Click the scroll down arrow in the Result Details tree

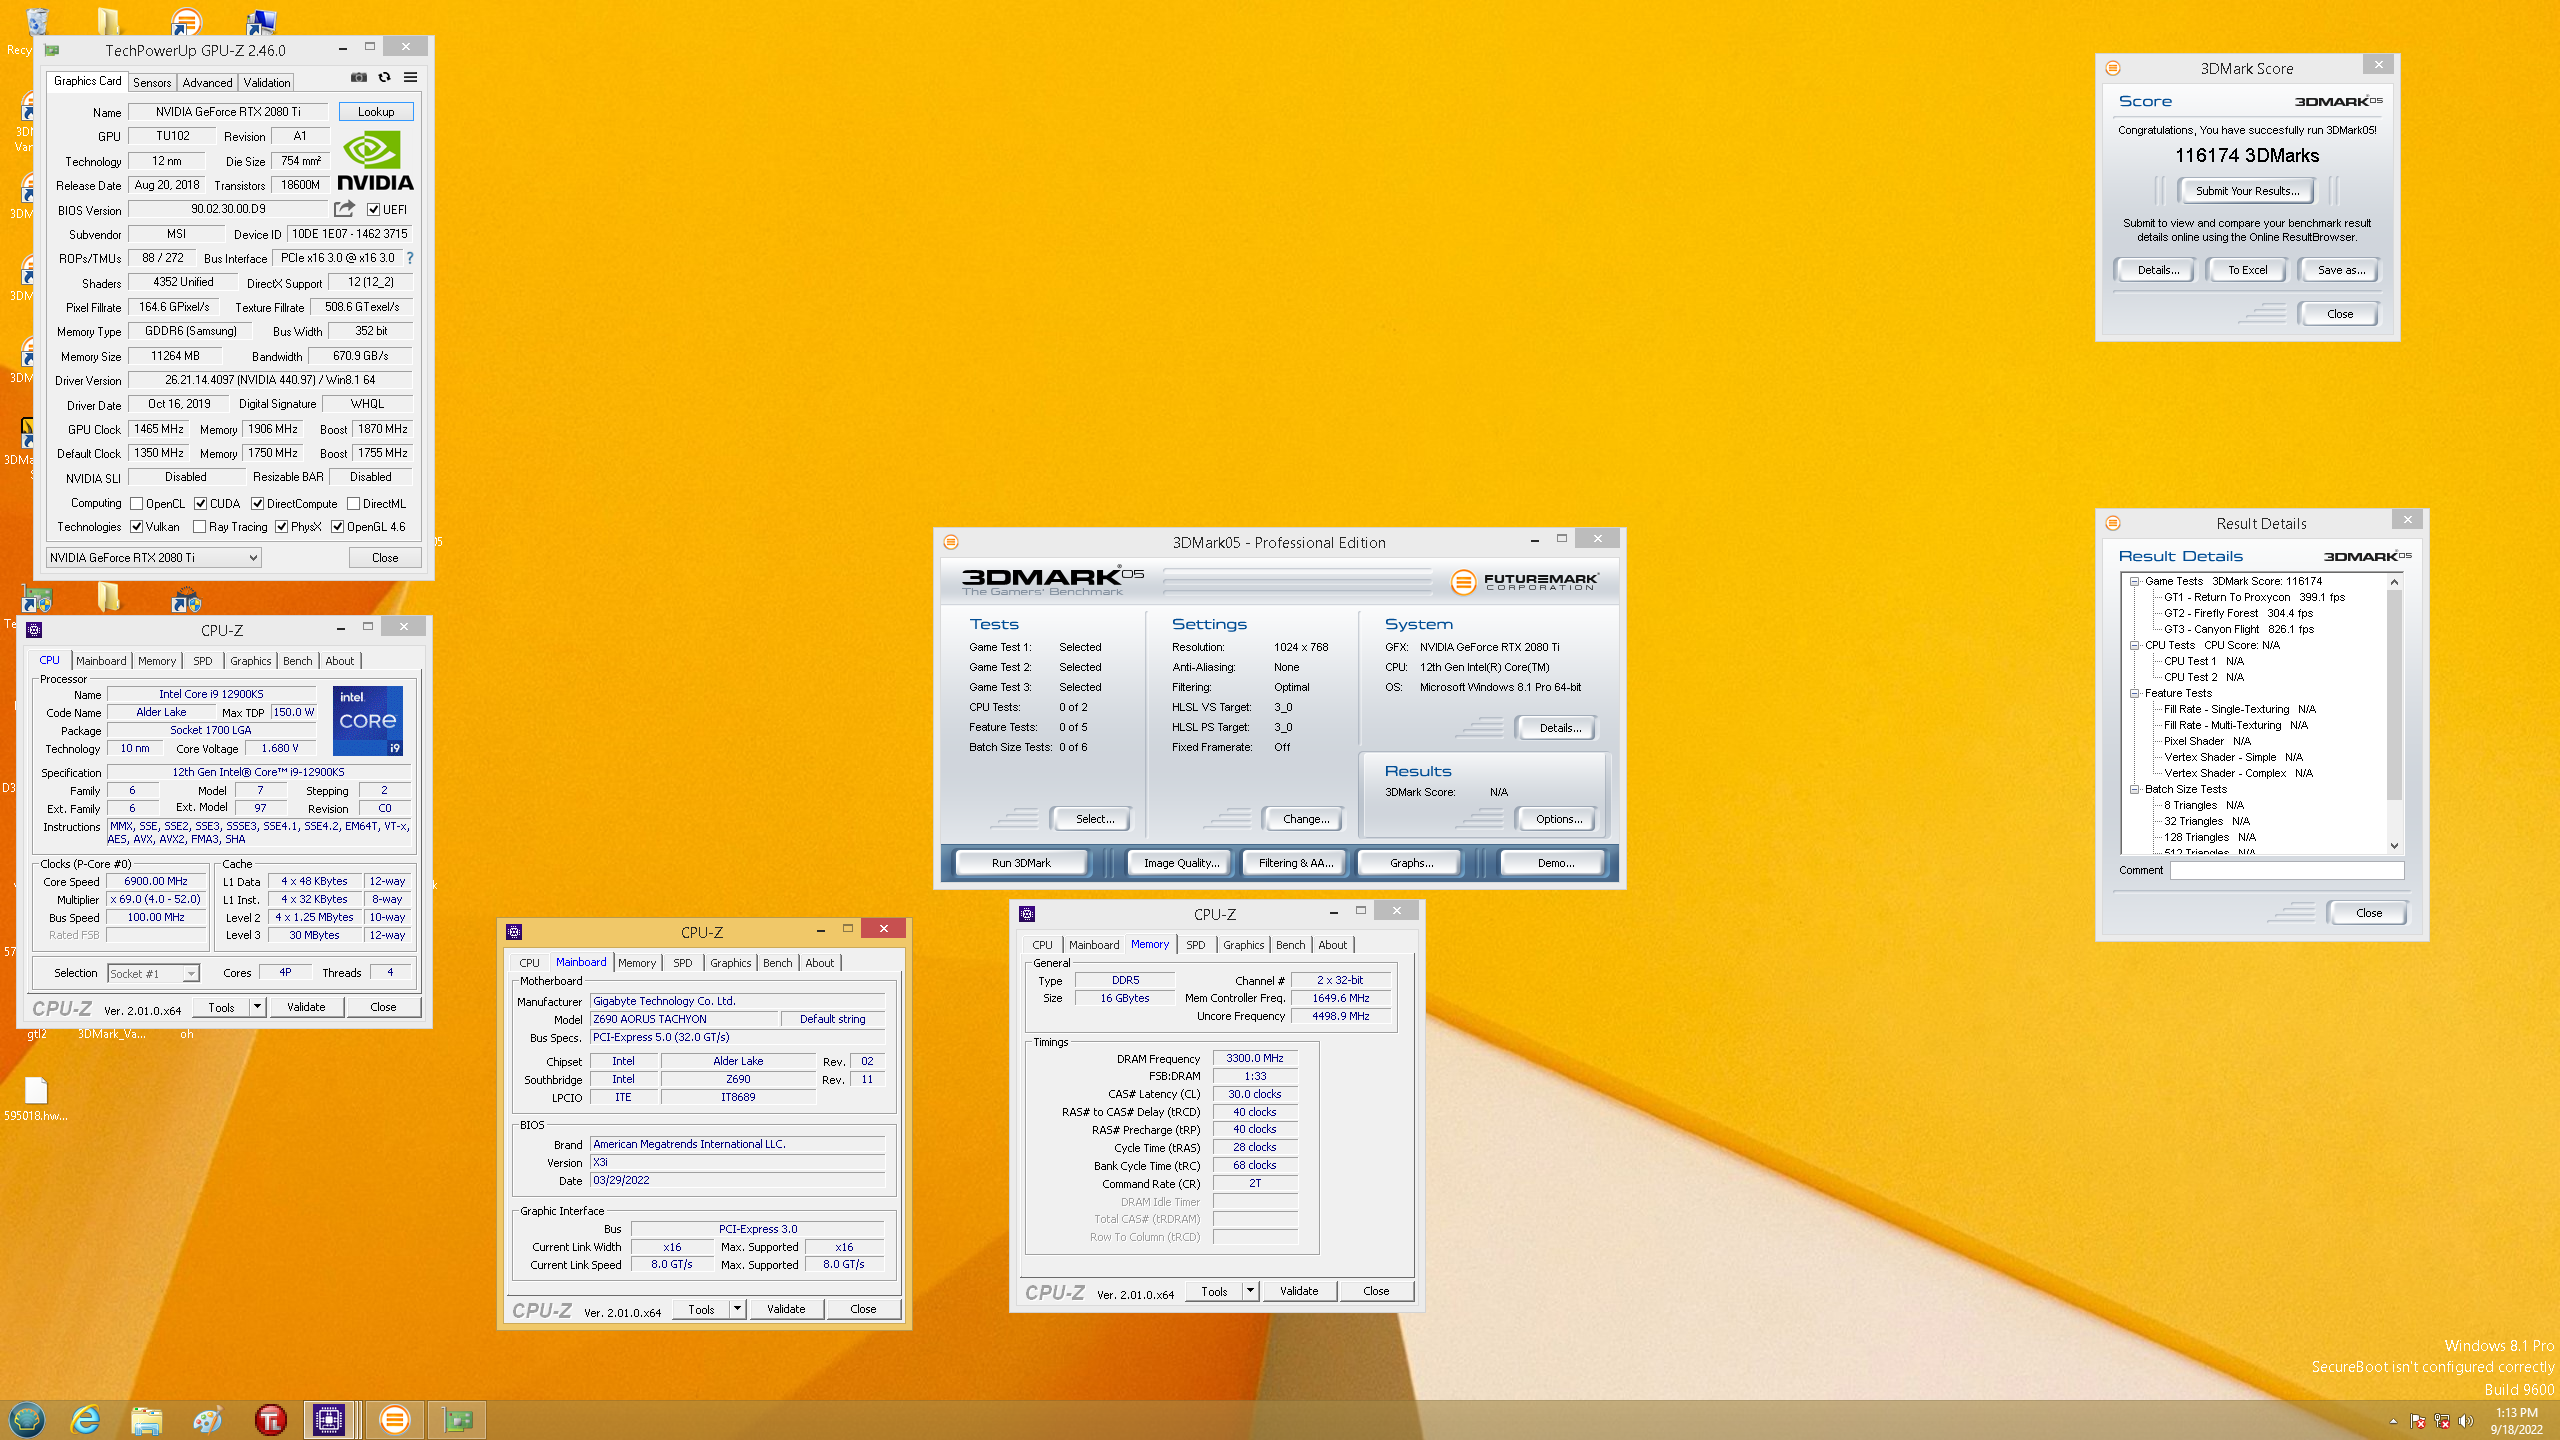pos(2394,846)
